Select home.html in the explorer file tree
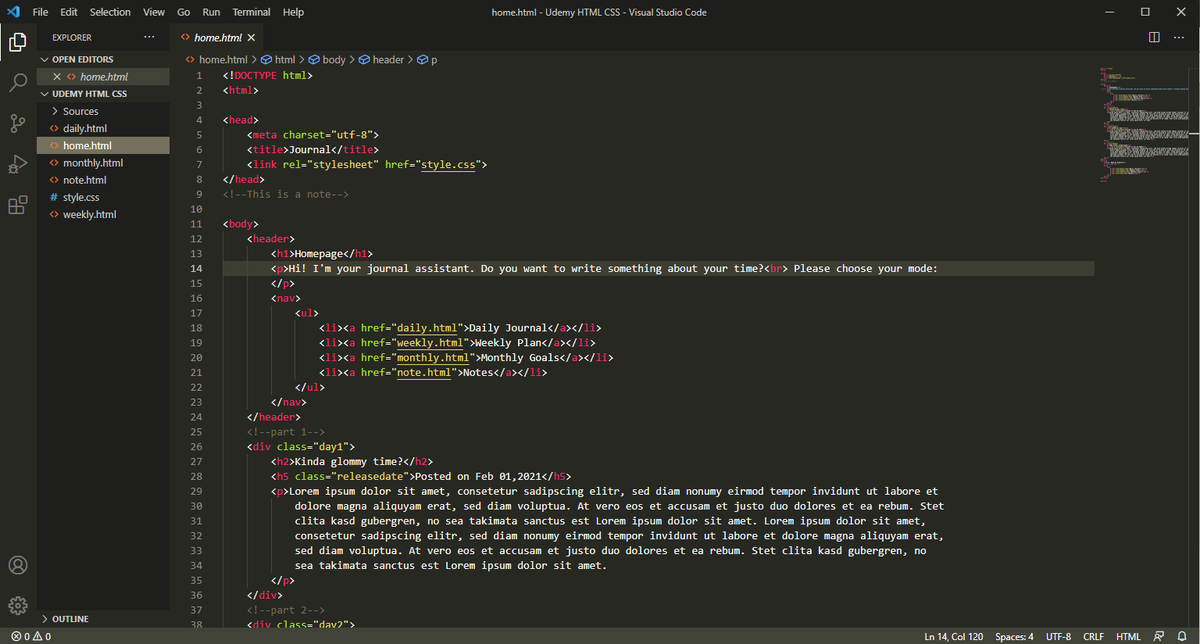Viewport: 1200px width, 644px height. click(x=104, y=146)
